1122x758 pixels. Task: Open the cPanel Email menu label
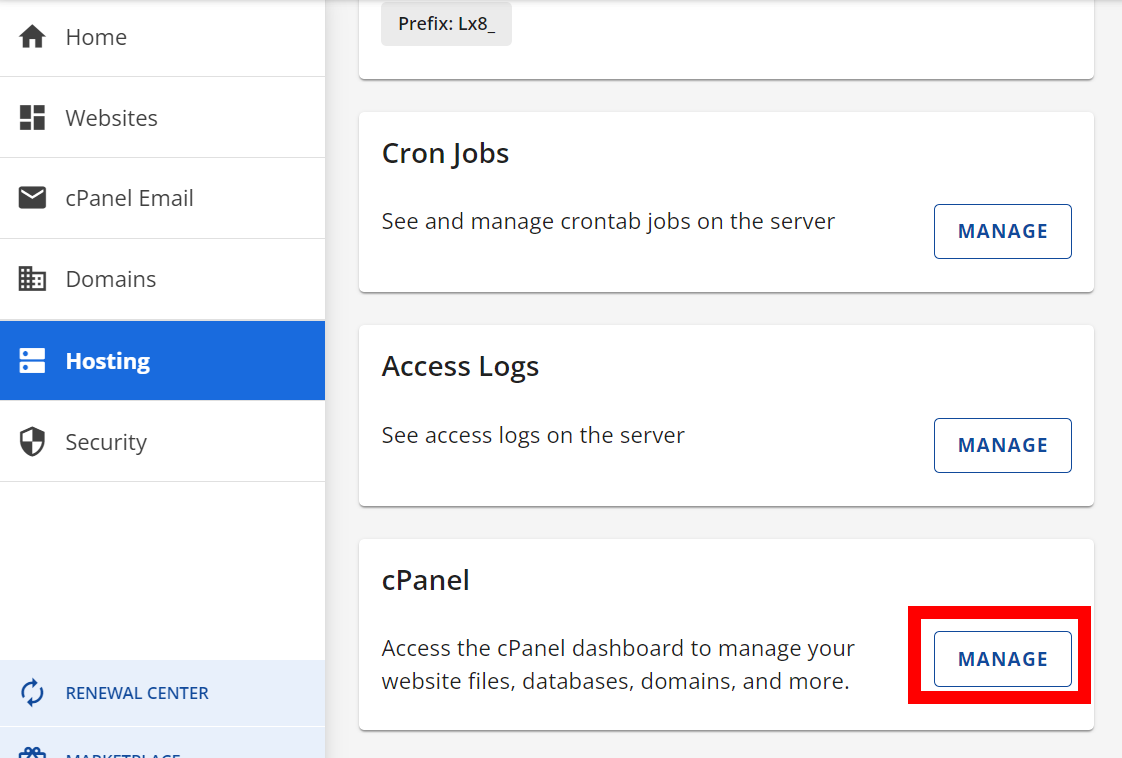129,198
